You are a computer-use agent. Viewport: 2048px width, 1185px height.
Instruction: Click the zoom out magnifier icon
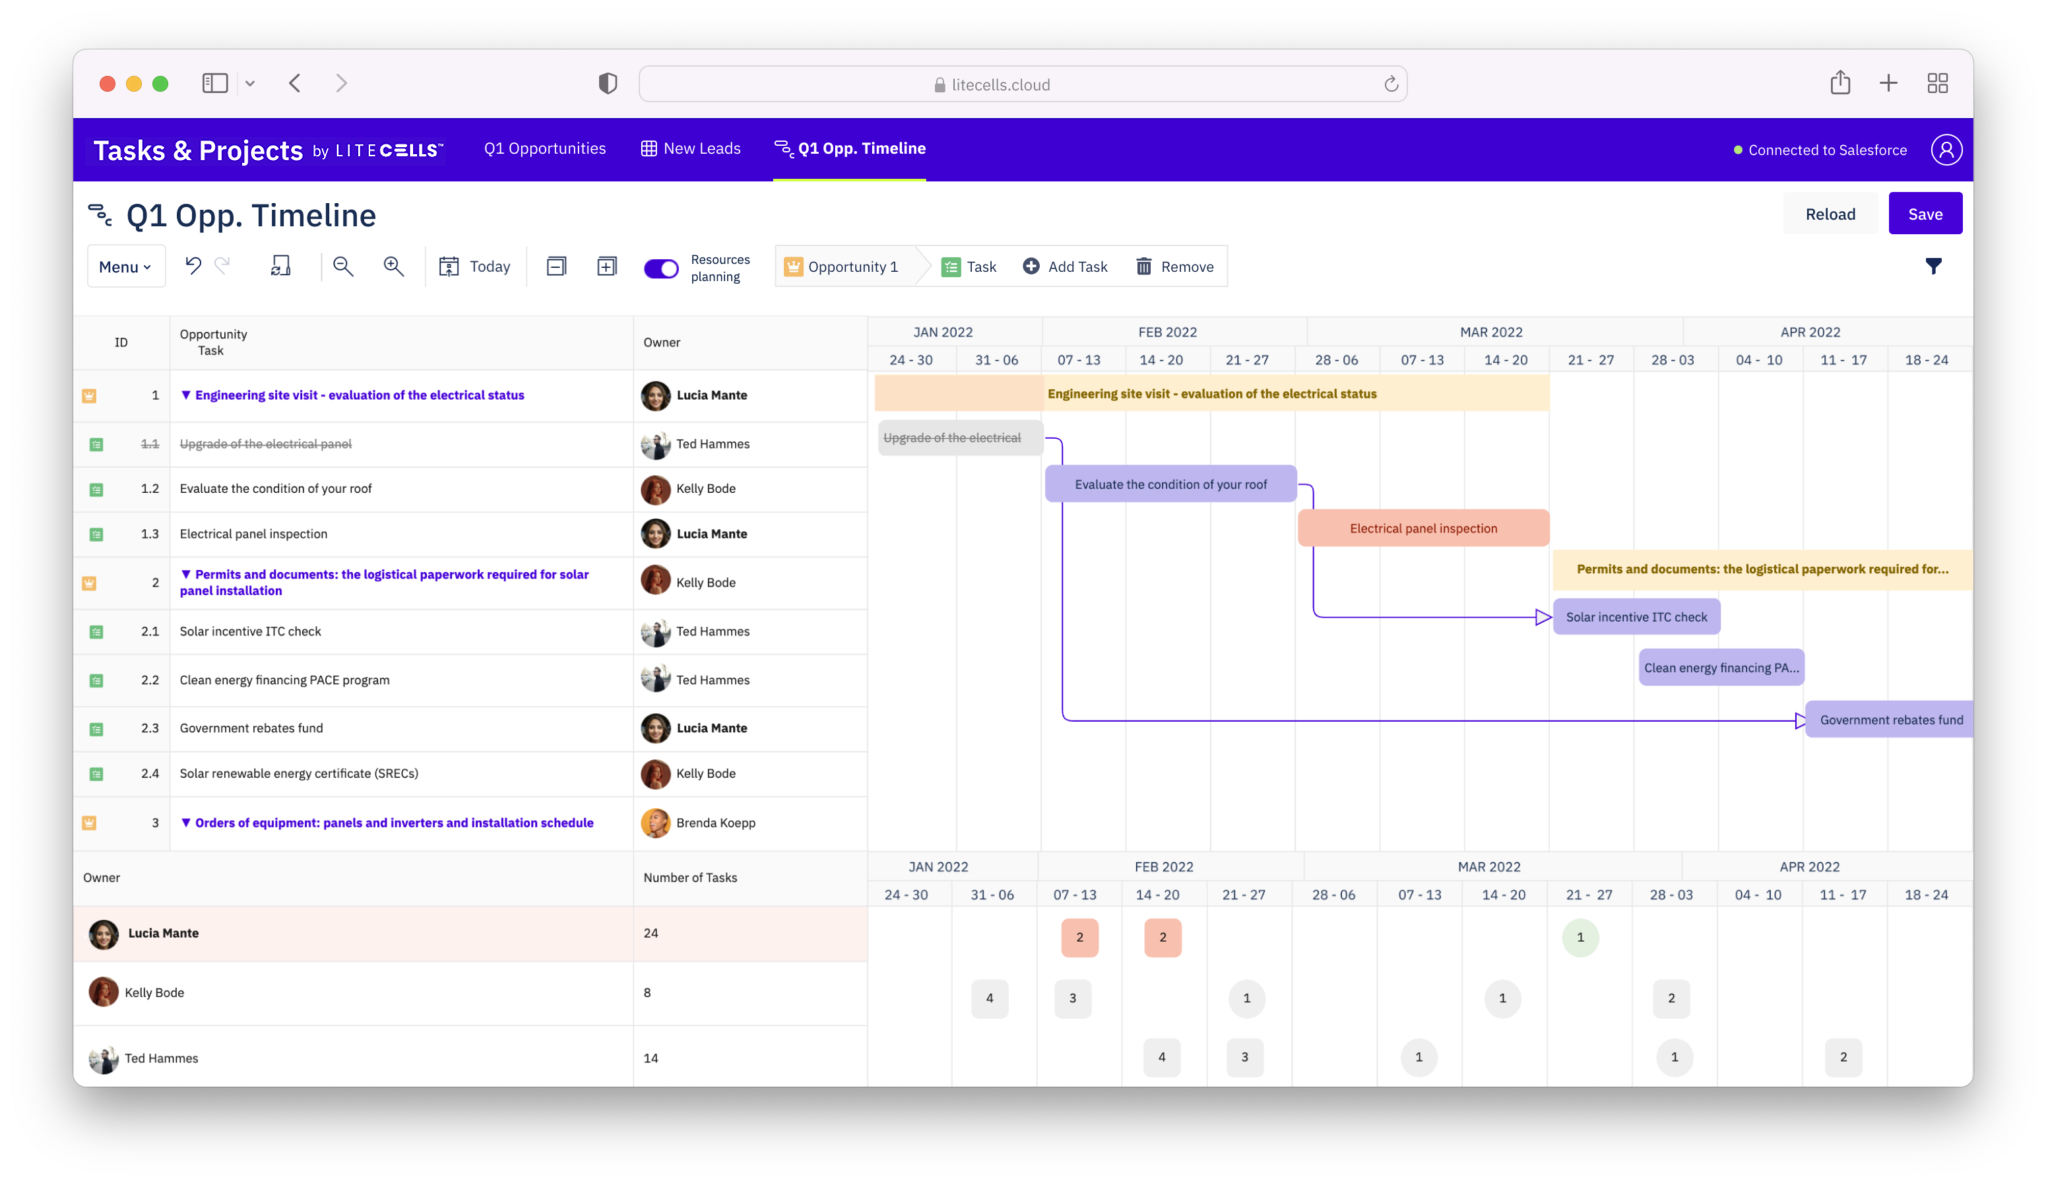coord(343,265)
